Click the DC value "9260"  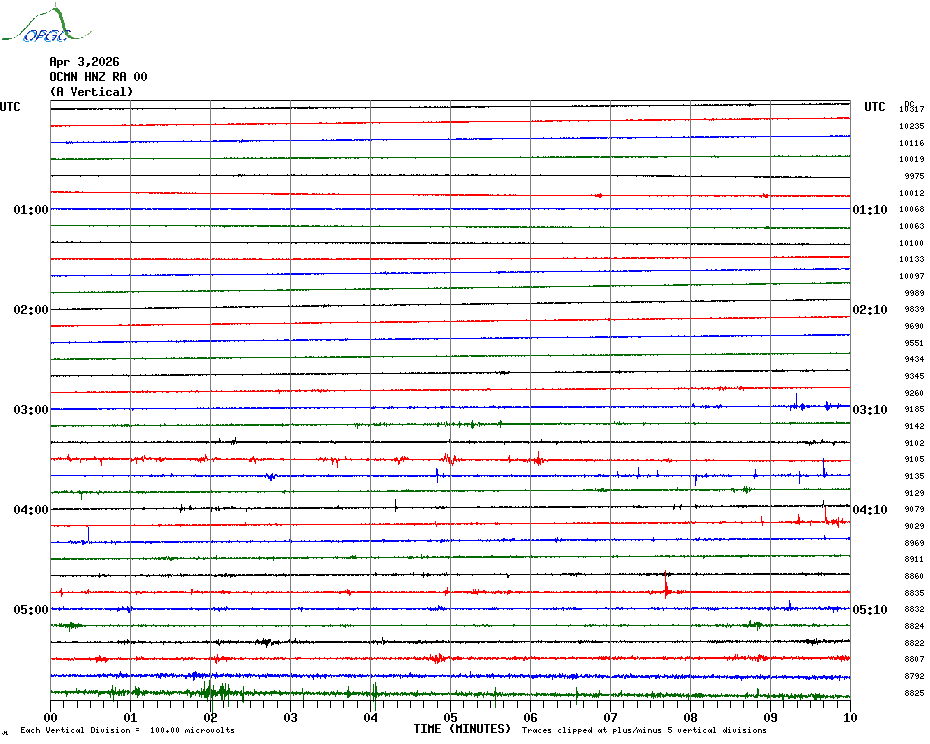pos(914,393)
